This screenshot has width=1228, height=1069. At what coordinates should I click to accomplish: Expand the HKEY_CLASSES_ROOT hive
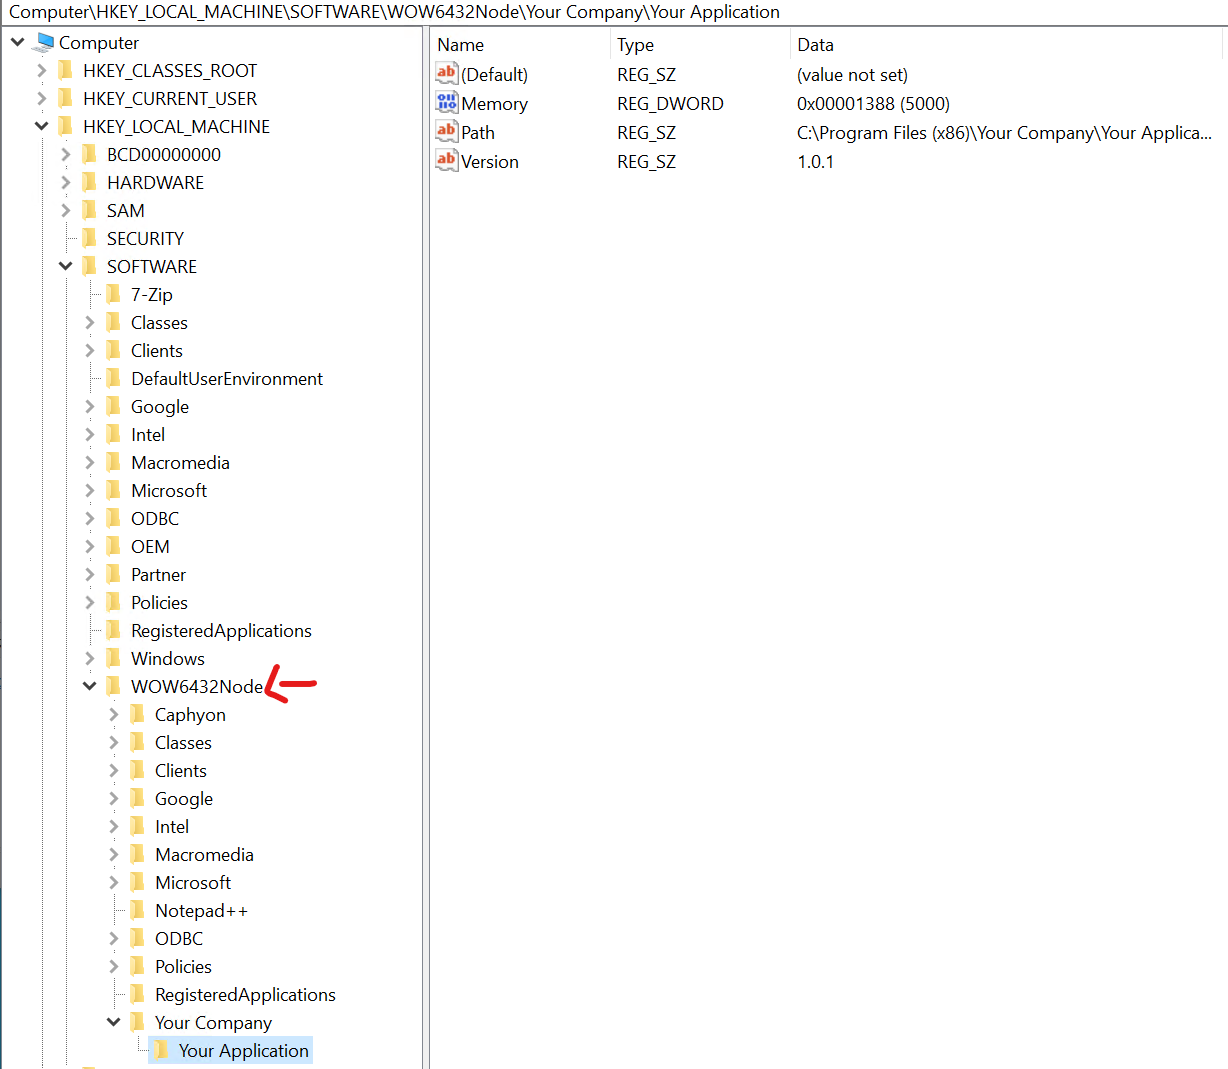coord(41,71)
